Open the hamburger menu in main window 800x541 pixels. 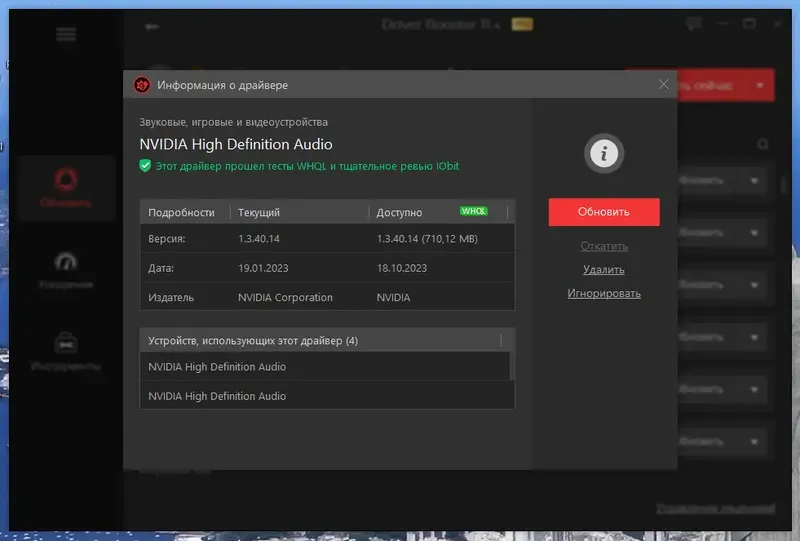pyautogui.click(x=66, y=34)
